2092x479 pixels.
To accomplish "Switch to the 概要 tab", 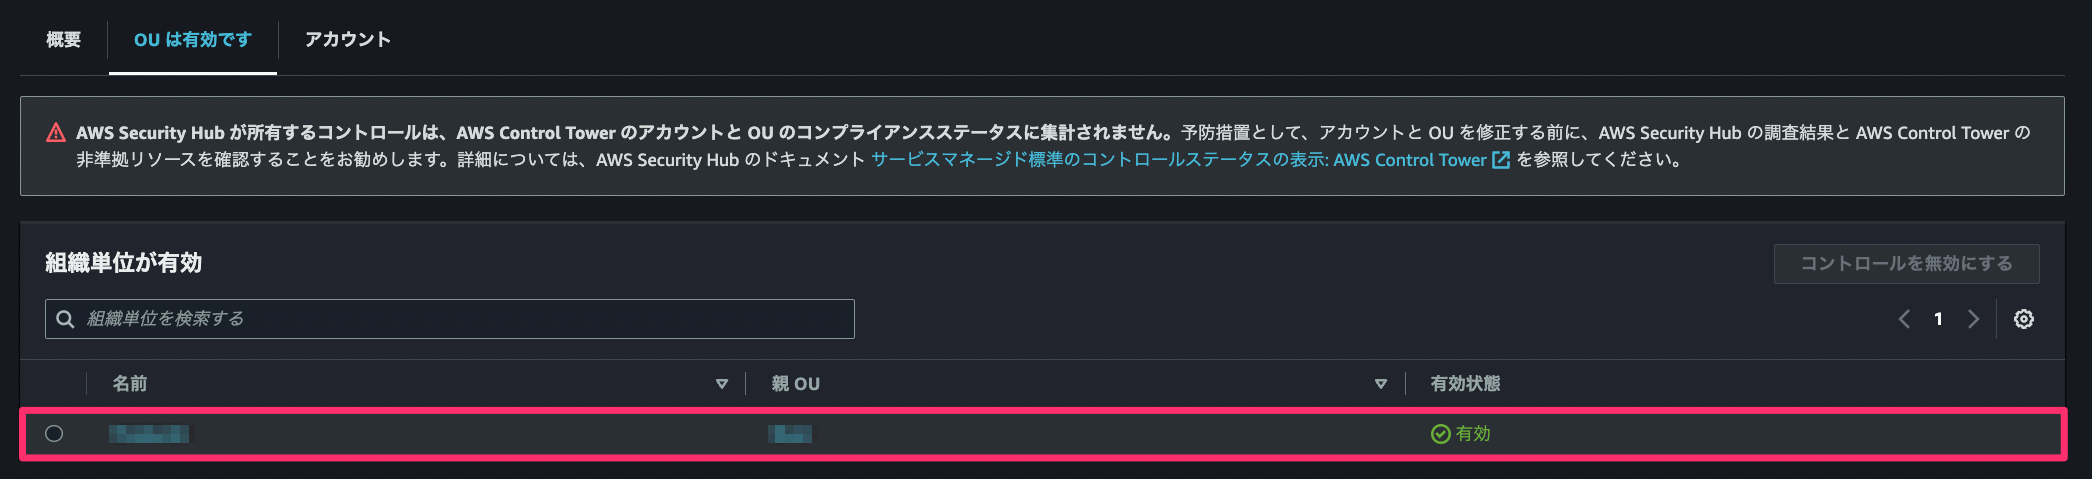I will click(x=63, y=39).
